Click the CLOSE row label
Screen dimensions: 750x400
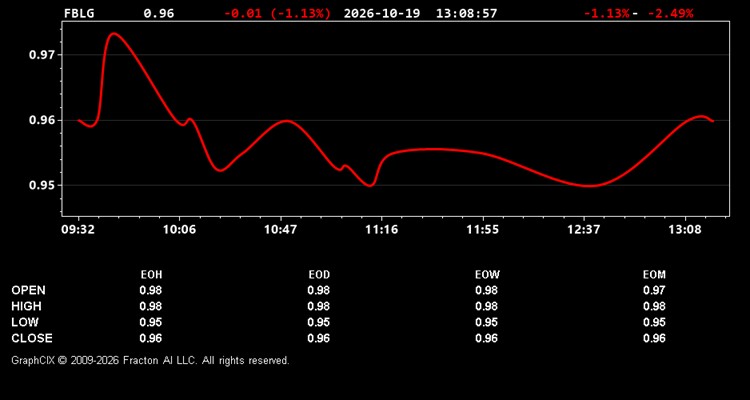(x=32, y=338)
